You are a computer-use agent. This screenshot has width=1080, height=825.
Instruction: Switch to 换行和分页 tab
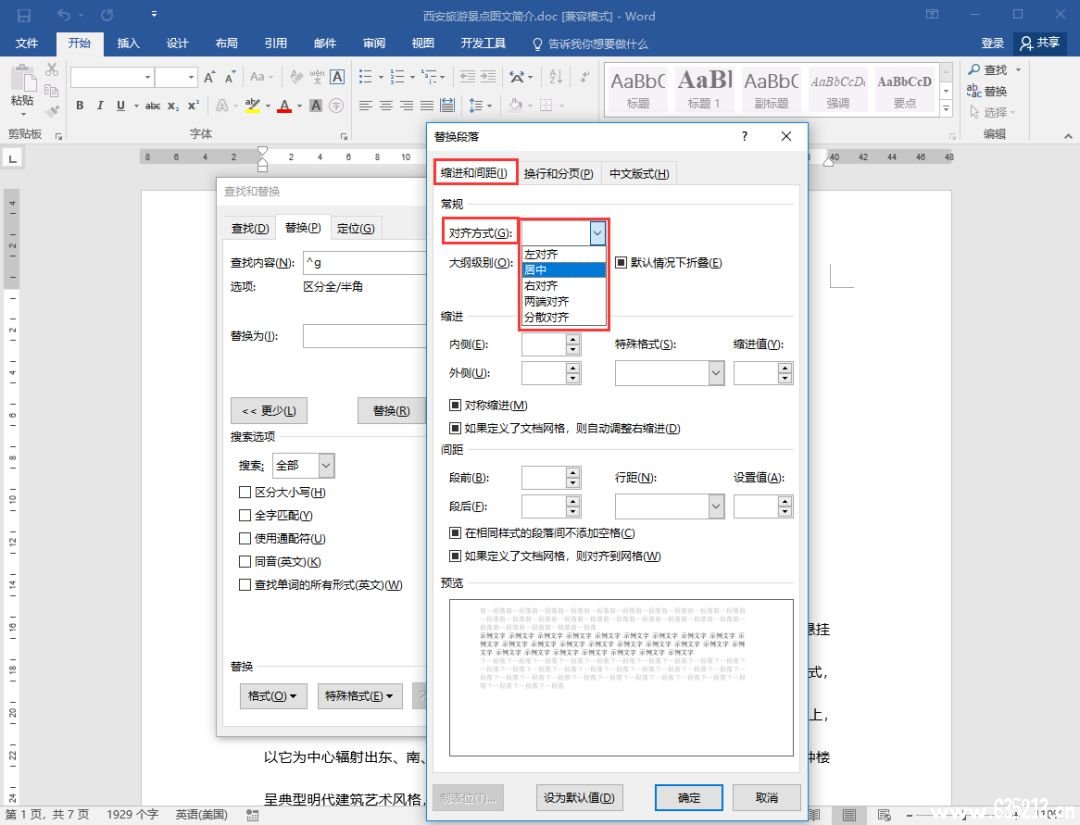(559, 174)
